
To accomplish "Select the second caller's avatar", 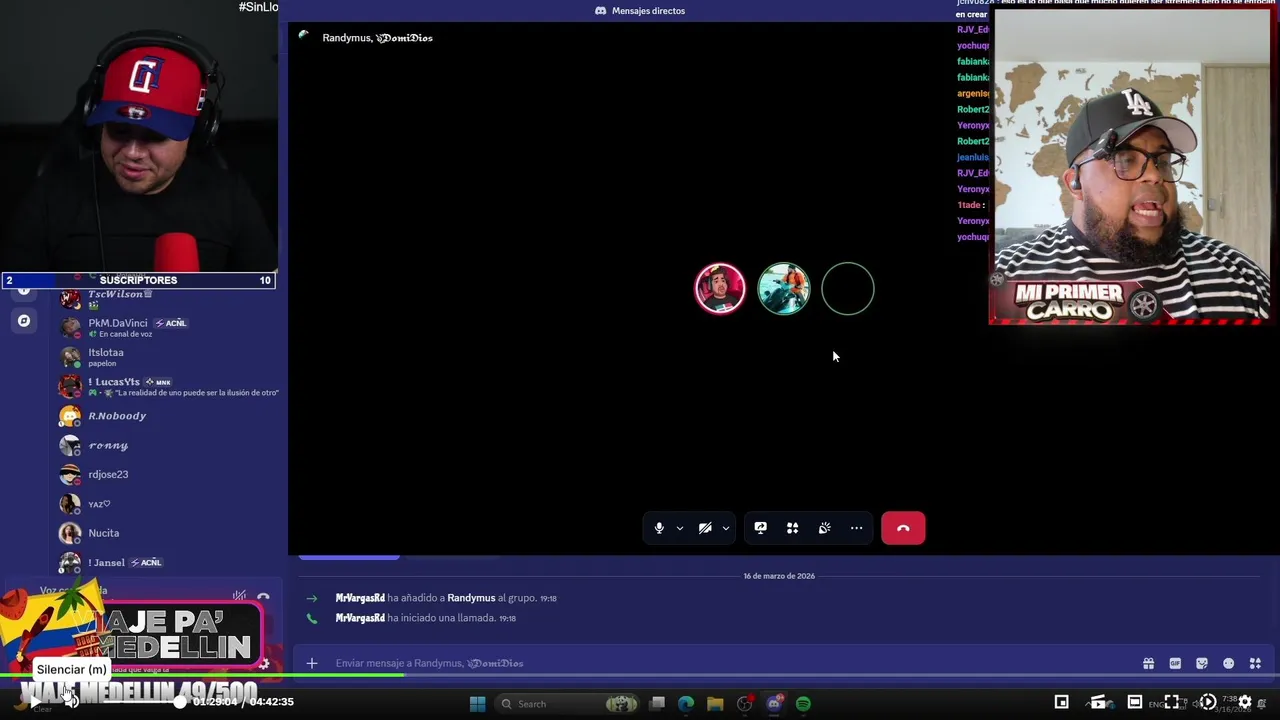I will pos(784,289).
